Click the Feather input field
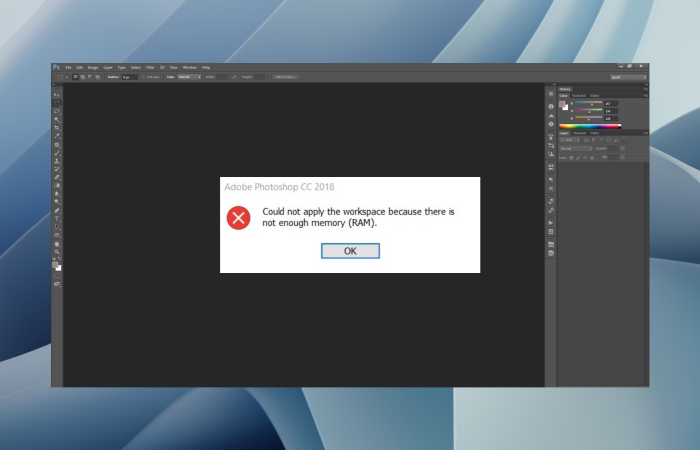700x450 pixels. pyautogui.click(x=130, y=77)
